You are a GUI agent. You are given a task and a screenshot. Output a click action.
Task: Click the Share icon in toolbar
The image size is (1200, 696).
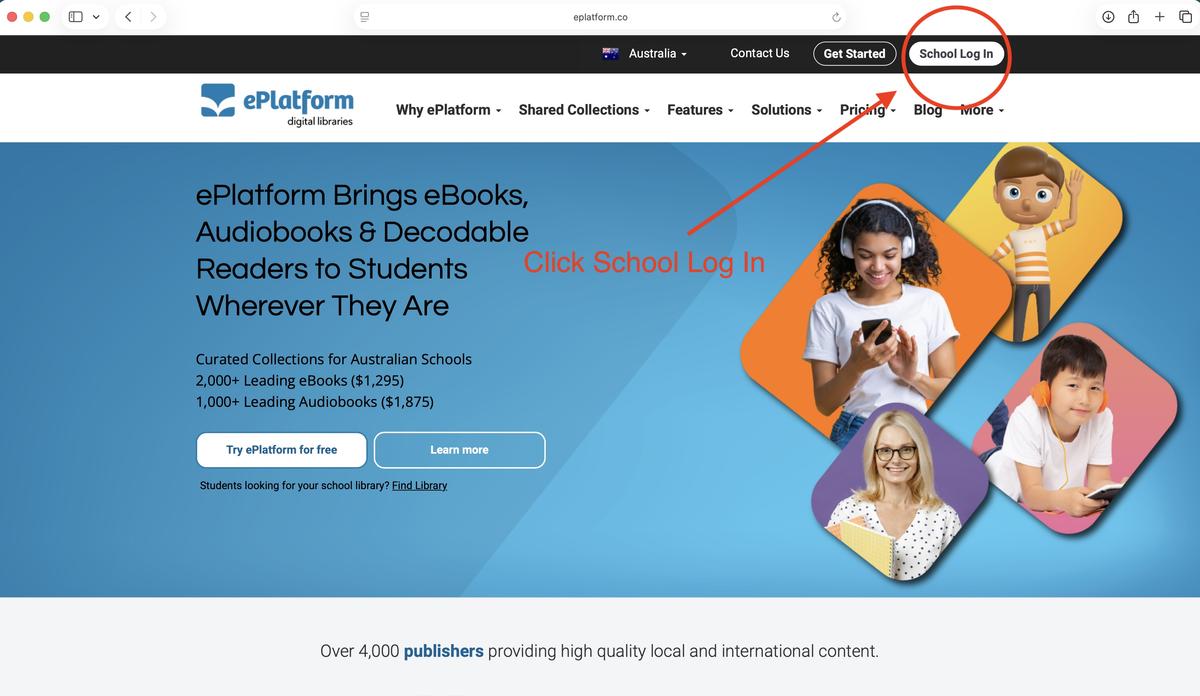coord(1134,17)
